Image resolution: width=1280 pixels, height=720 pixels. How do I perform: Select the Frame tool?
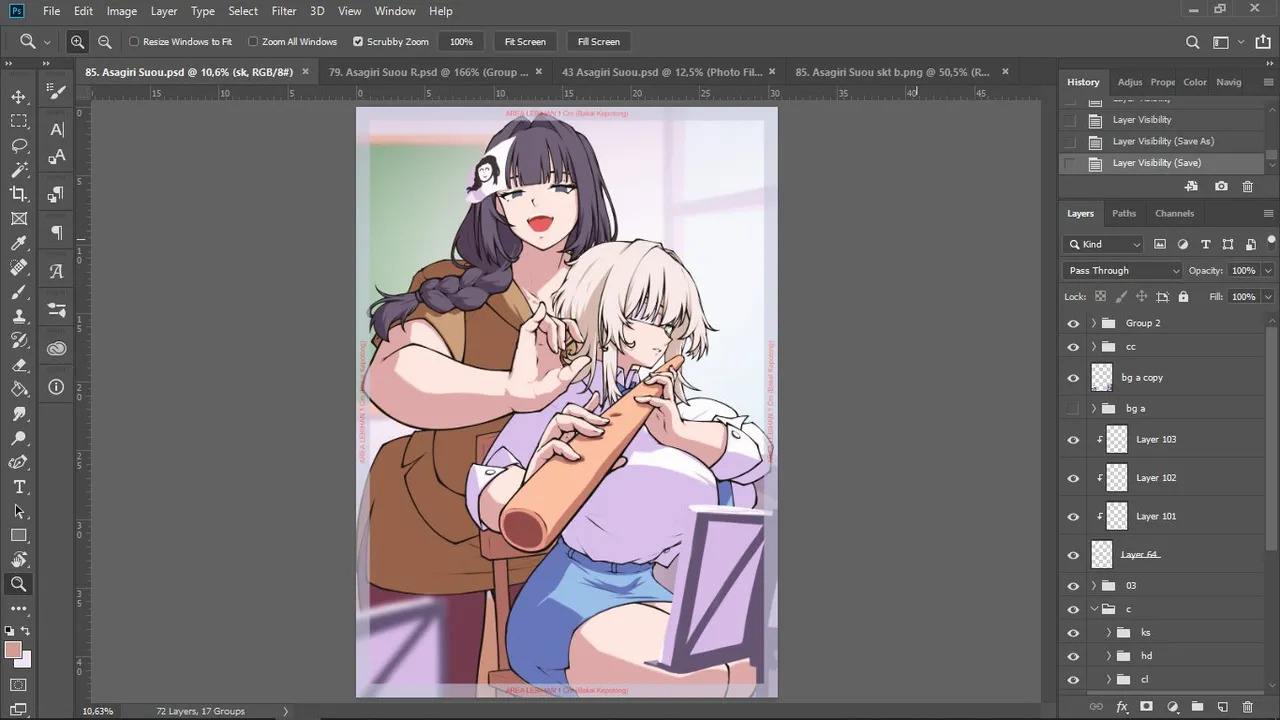pos(19,219)
